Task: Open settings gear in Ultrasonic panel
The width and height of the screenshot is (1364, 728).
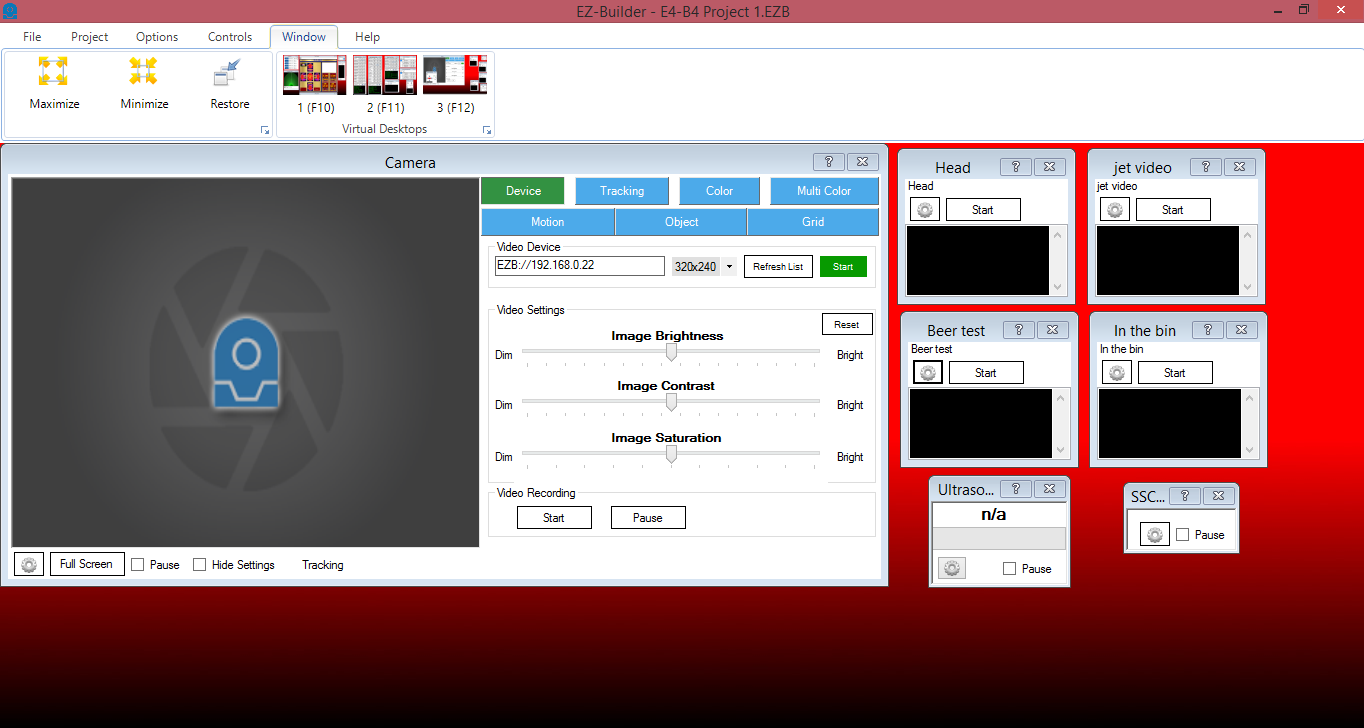Action: 952,568
